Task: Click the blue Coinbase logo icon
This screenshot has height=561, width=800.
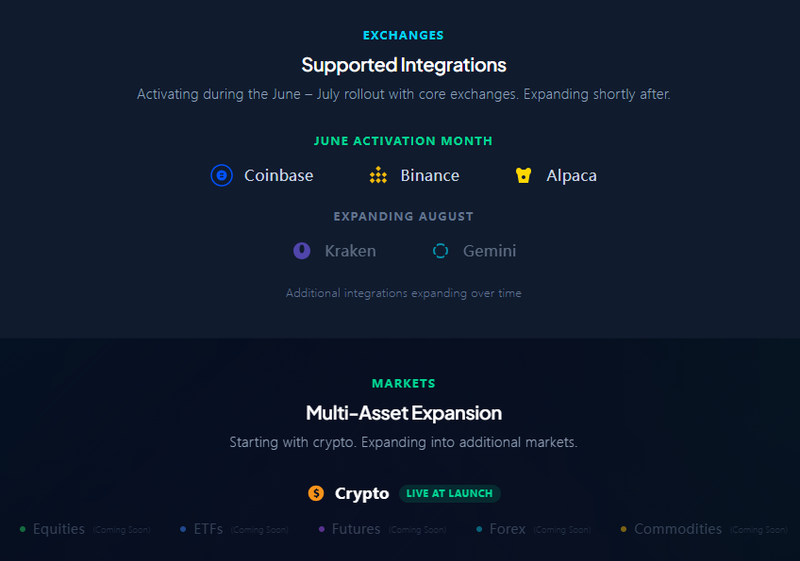Action: pyautogui.click(x=221, y=175)
